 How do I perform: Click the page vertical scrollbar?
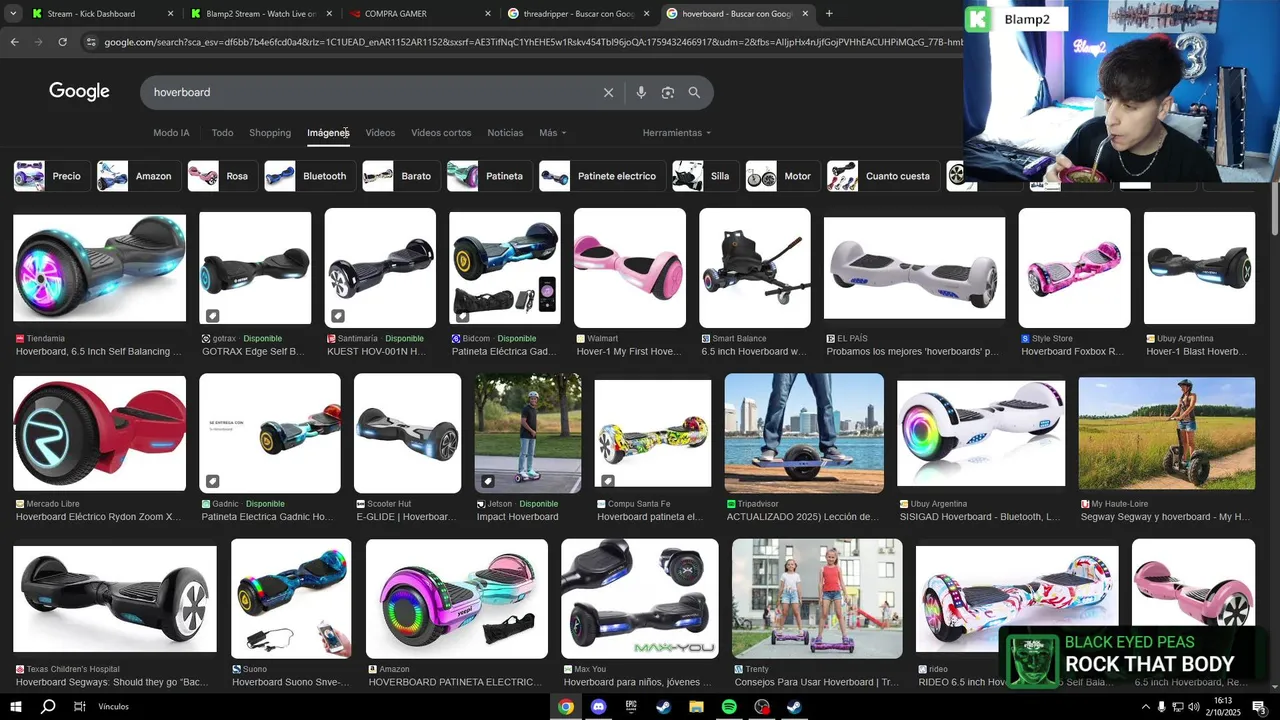[x=1273, y=210]
